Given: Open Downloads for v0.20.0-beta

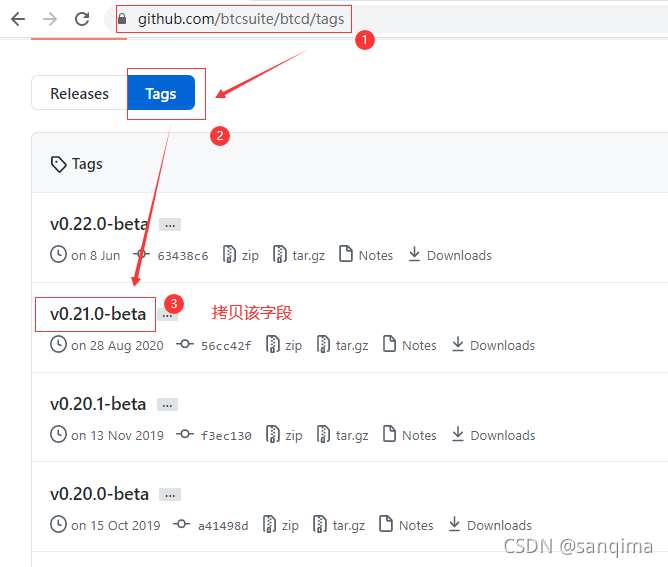Looking at the screenshot, I should pos(490,525).
